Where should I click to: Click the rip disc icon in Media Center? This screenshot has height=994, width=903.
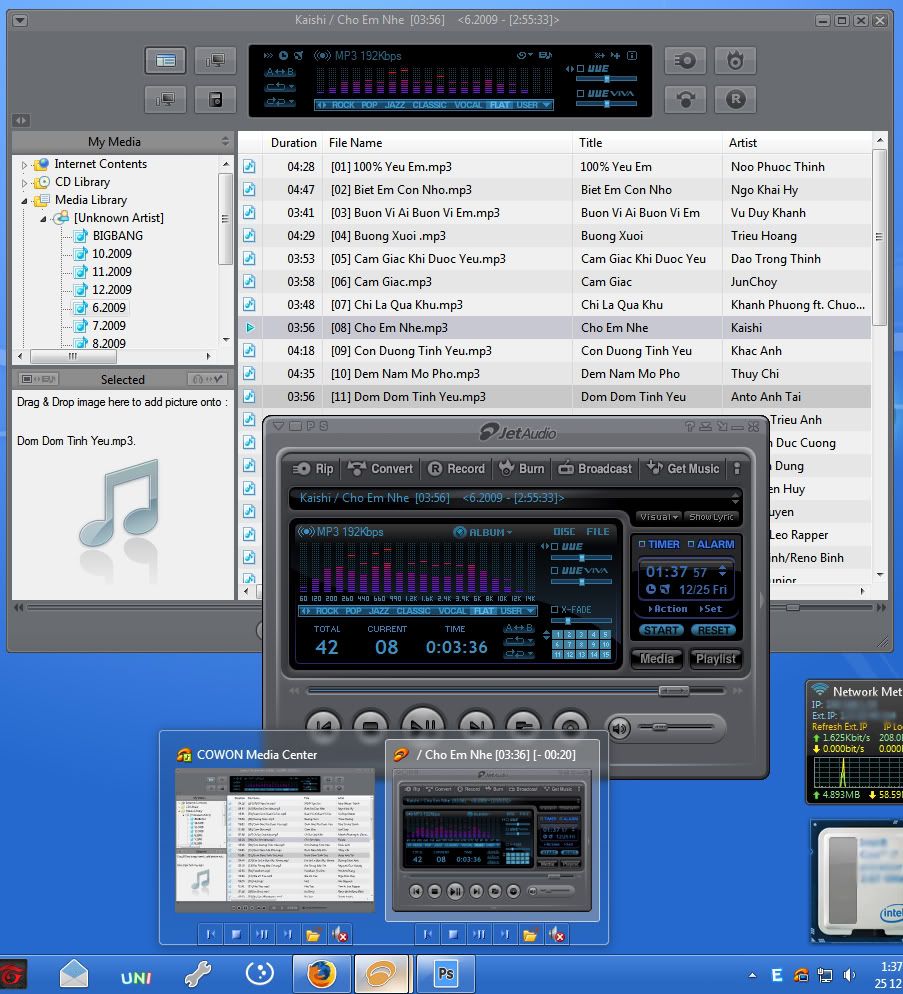pyautogui.click(x=685, y=61)
